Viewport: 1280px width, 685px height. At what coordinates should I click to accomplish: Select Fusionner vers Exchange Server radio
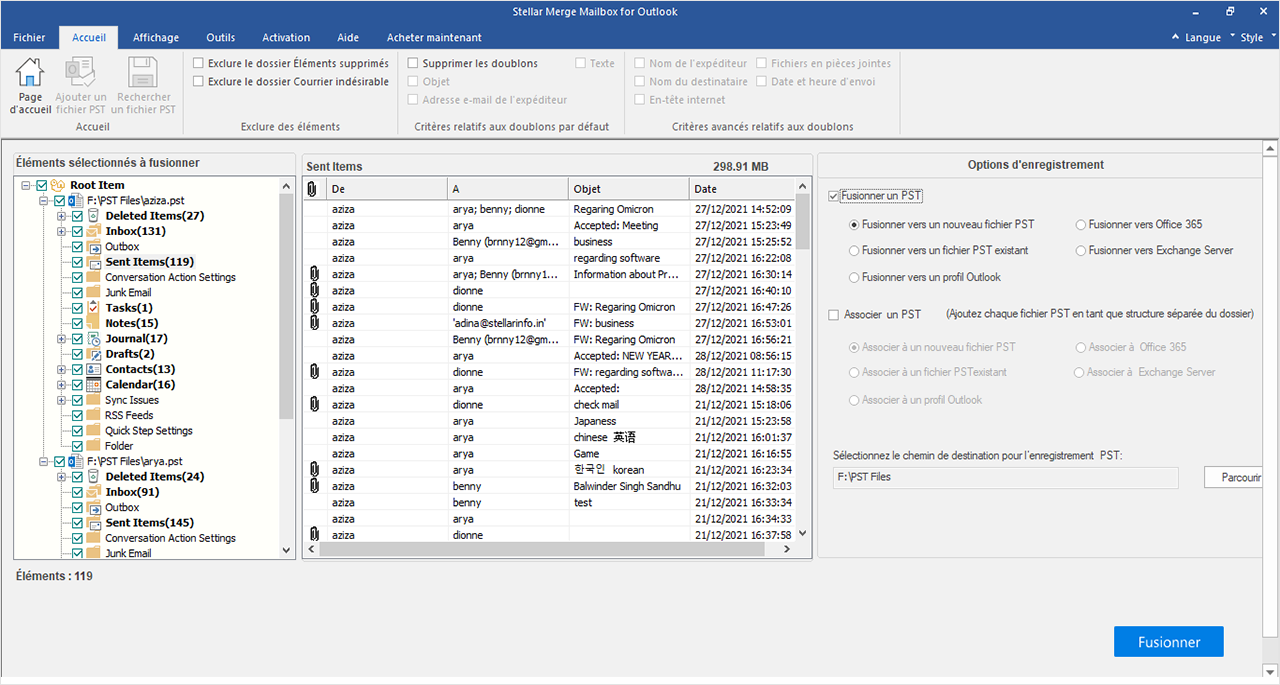click(1081, 250)
